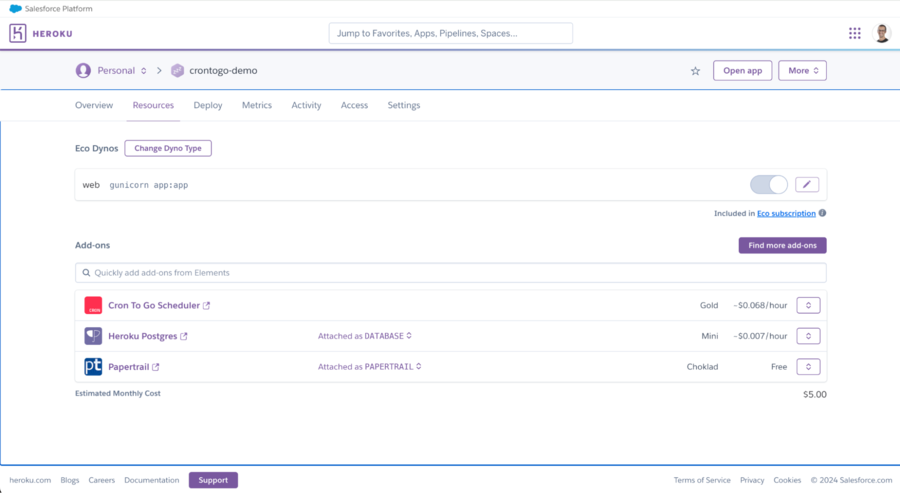Screen dimensions: 900x493
Task: Expand the Personal team switcher
Action: tap(144, 71)
